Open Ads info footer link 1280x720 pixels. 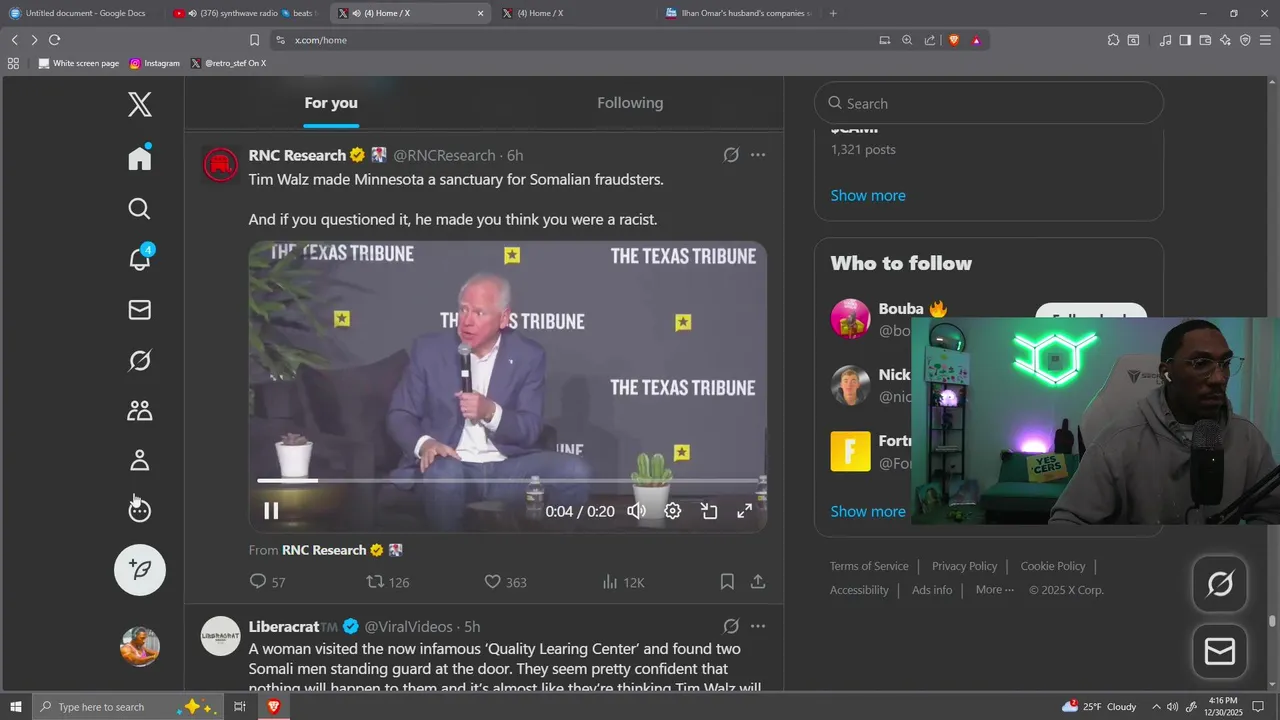932,590
